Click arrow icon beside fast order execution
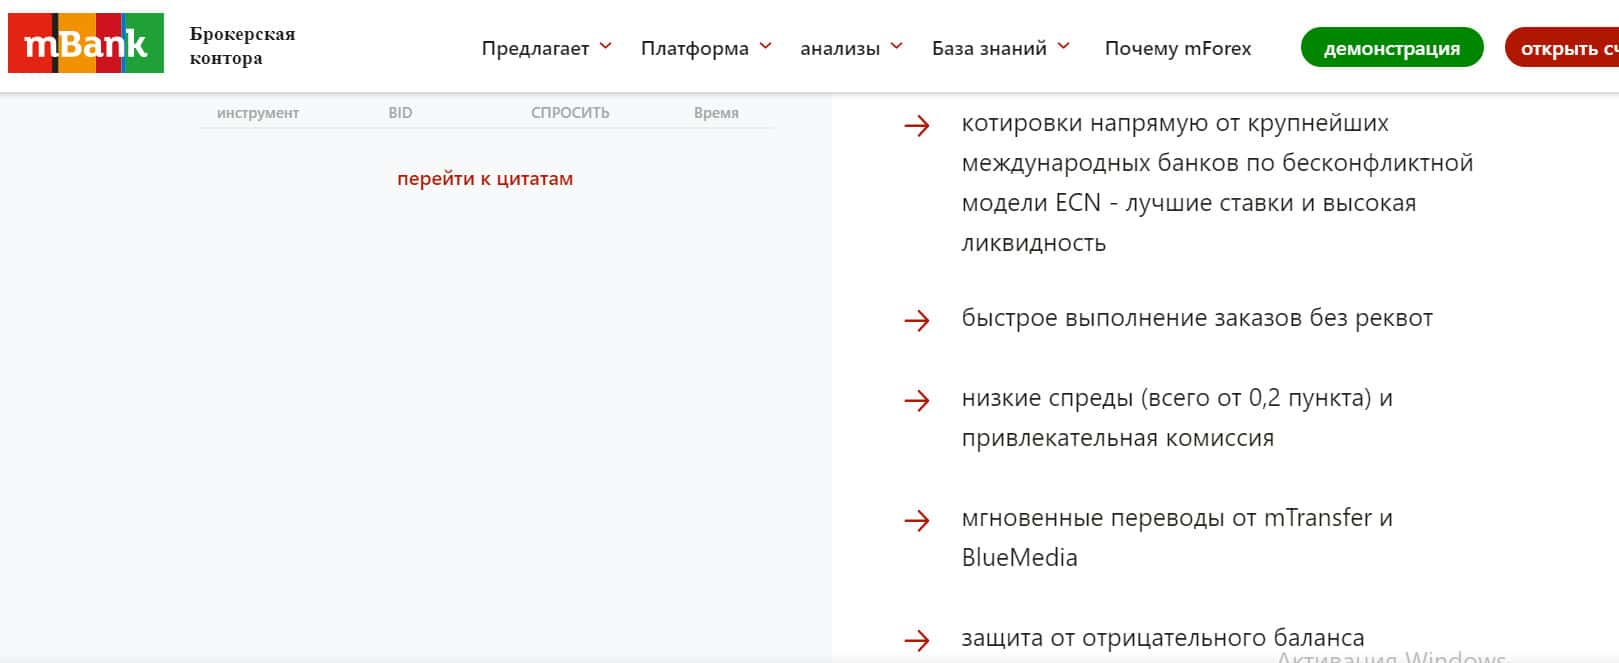Image resolution: width=1619 pixels, height=663 pixels. [x=917, y=320]
